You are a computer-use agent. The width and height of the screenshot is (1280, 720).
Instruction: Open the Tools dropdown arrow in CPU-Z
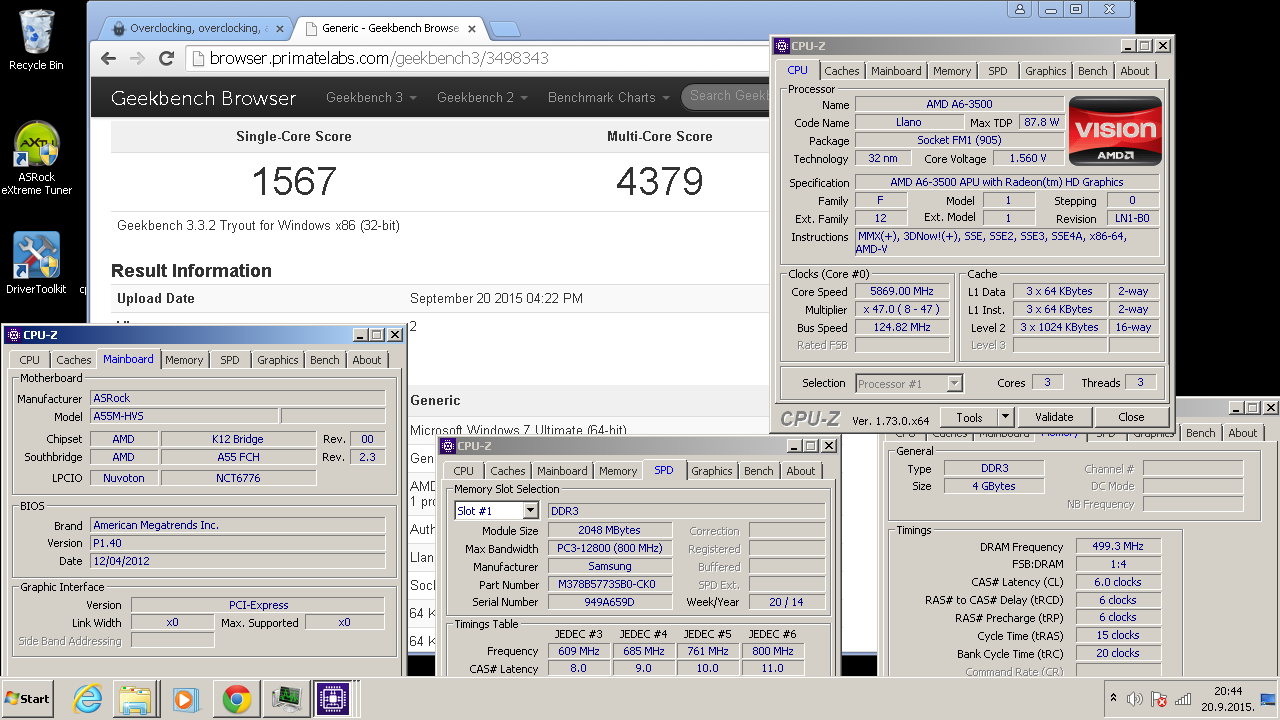tap(1006, 417)
